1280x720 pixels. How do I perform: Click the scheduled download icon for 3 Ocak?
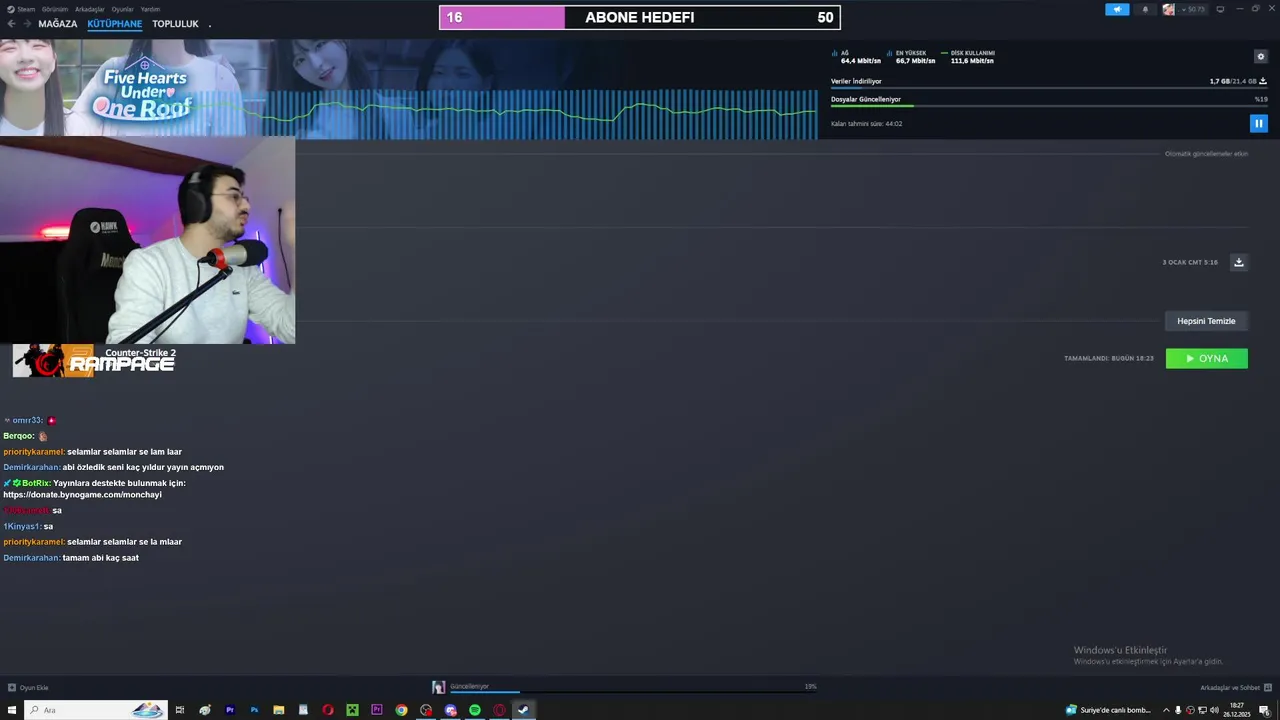point(1238,262)
